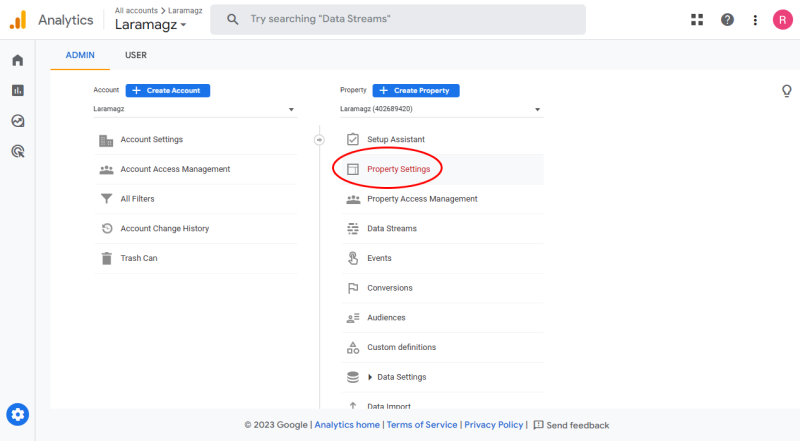
Task: Open Account Change History text
Action: pyautogui.click(x=165, y=228)
